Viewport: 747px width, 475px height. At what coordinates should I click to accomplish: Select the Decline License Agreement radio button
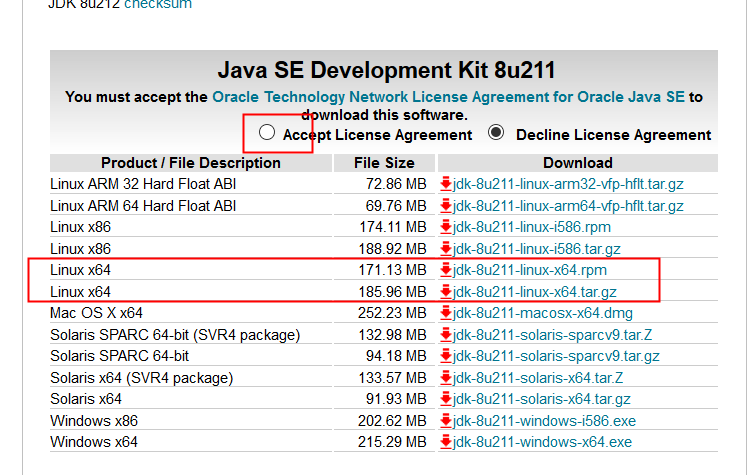coord(496,132)
